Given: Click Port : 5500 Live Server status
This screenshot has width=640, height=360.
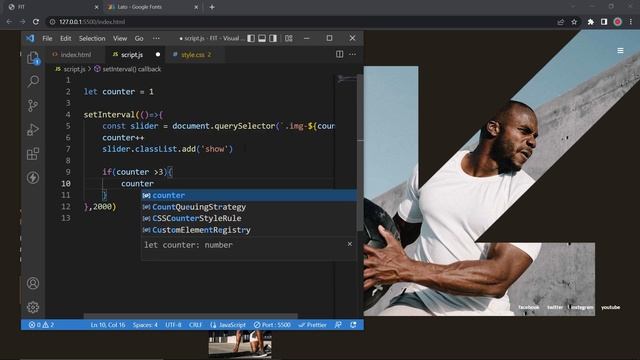Looking at the screenshot, I should point(272,325).
